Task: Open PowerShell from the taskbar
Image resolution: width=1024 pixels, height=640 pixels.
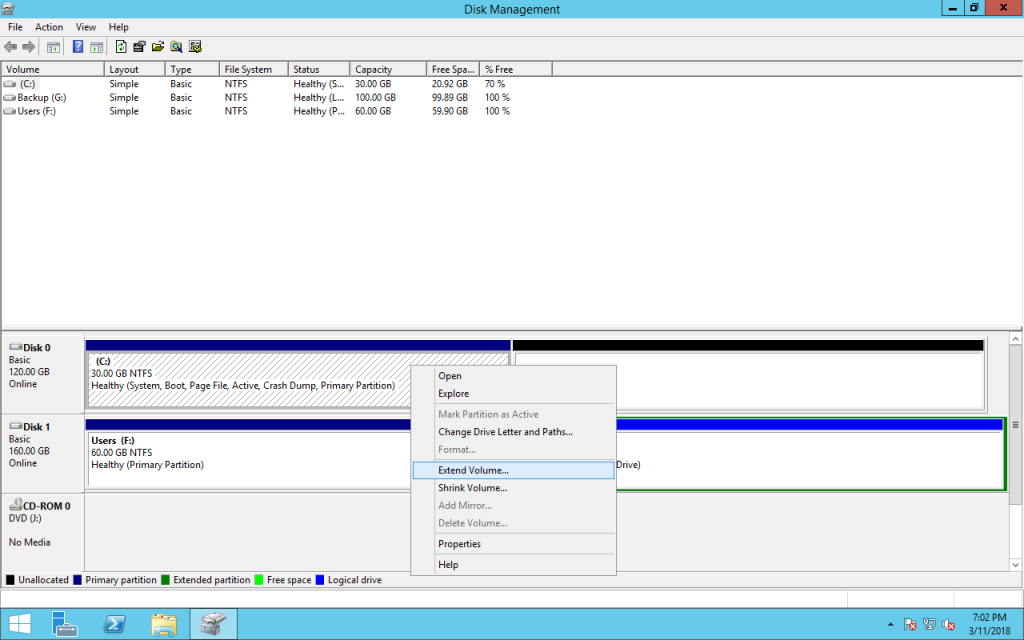Action: click(115, 624)
